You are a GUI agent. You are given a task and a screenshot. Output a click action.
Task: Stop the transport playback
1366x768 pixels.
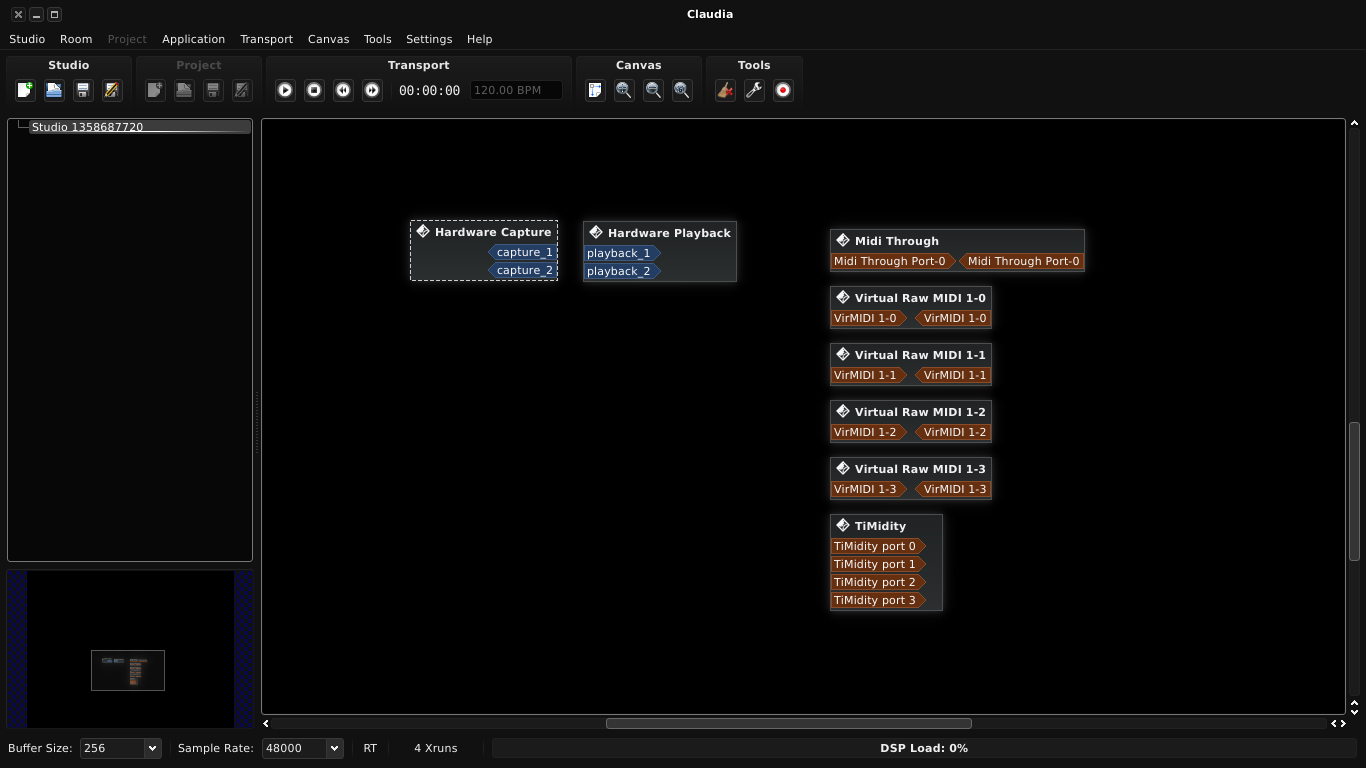click(314, 90)
